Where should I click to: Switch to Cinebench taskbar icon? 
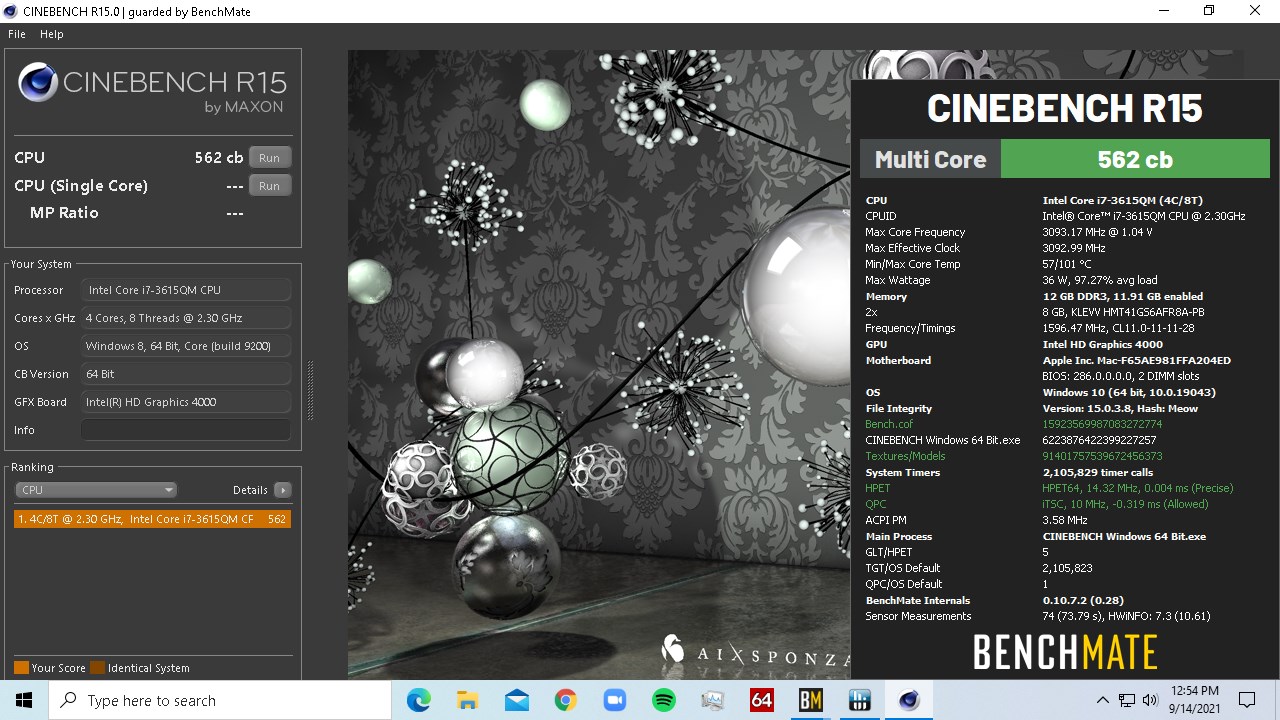(909, 700)
